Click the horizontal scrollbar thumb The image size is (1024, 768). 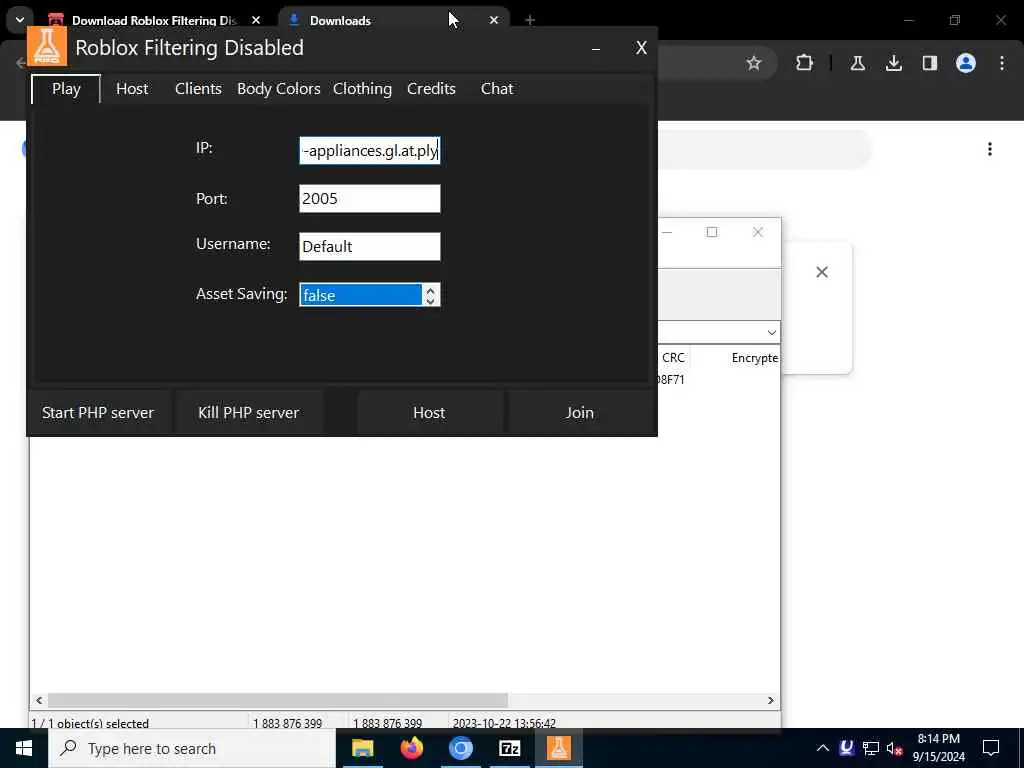[x=278, y=700]
